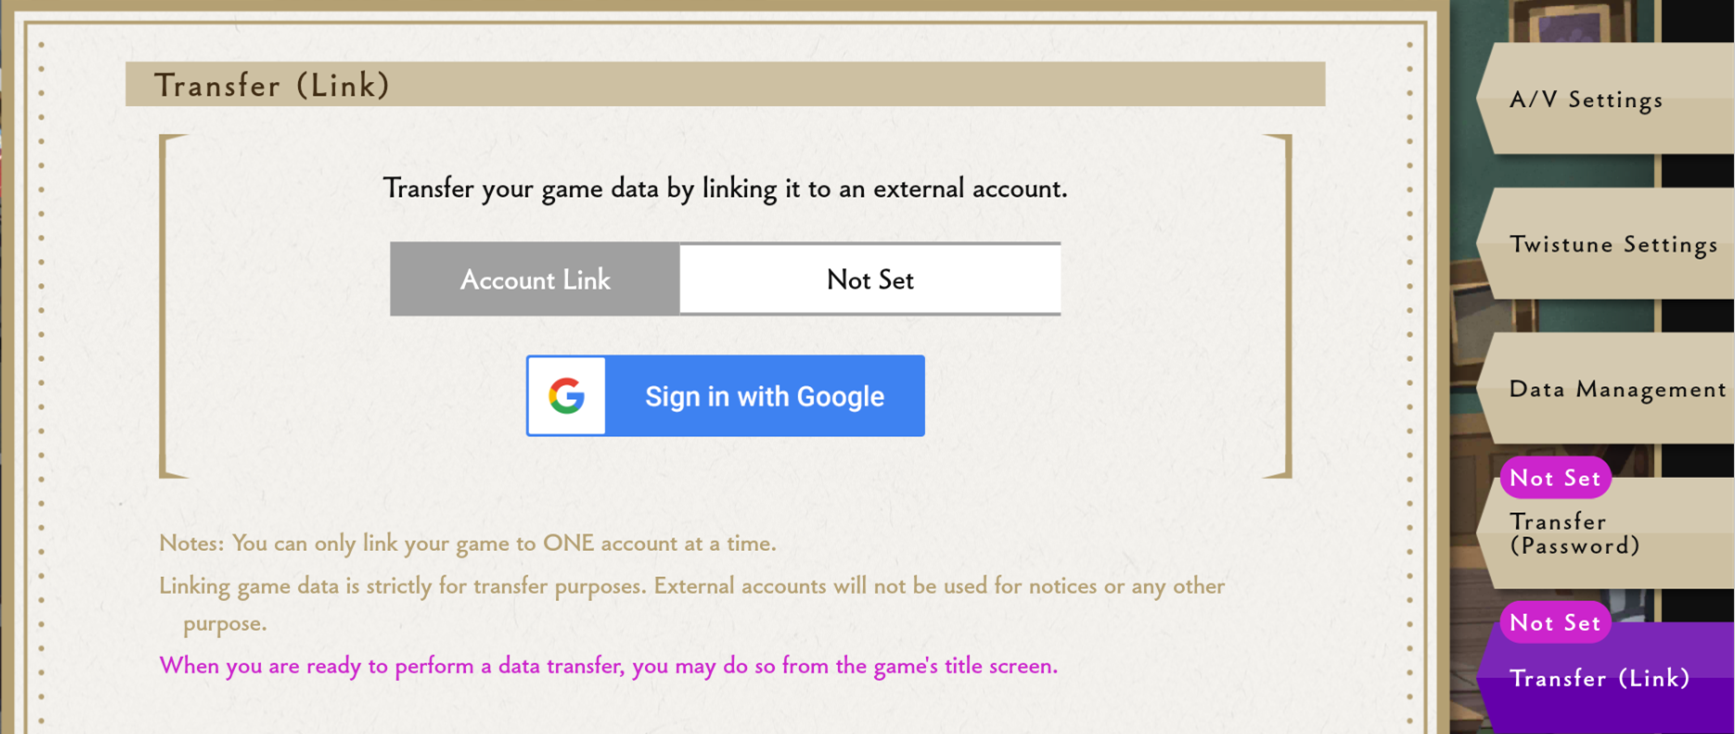
Task: Click the right gold bracket decoration
Action: coord(1278,306)
